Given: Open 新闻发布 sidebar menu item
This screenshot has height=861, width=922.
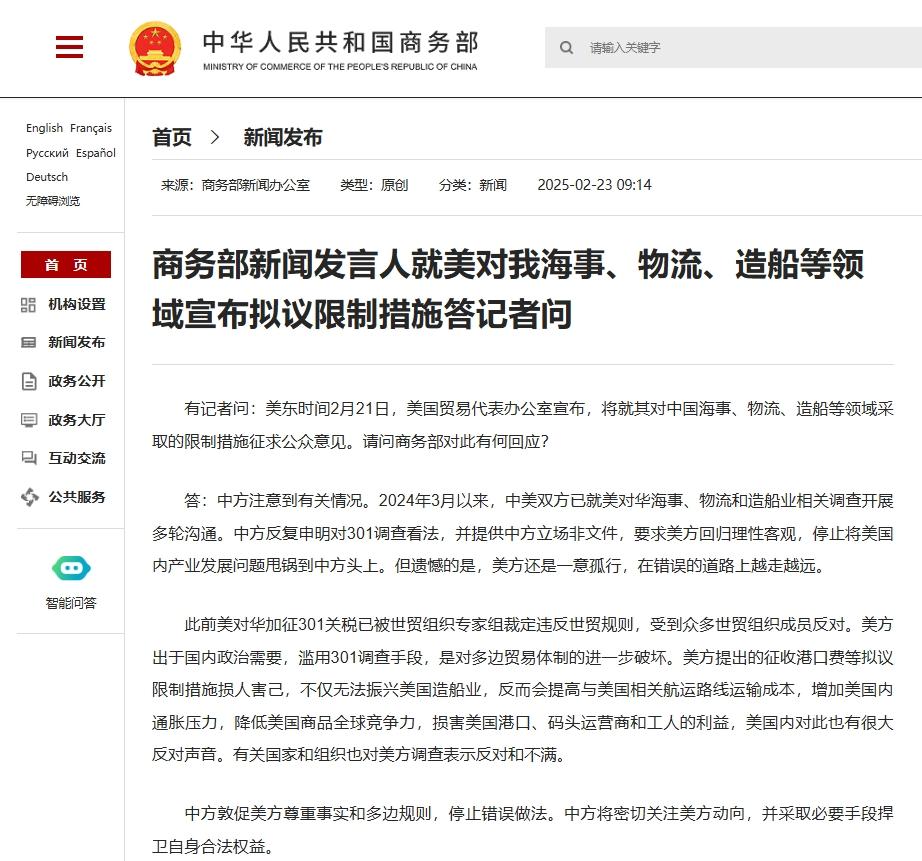Looking at the screenshot, I should [x=77, y=342].
